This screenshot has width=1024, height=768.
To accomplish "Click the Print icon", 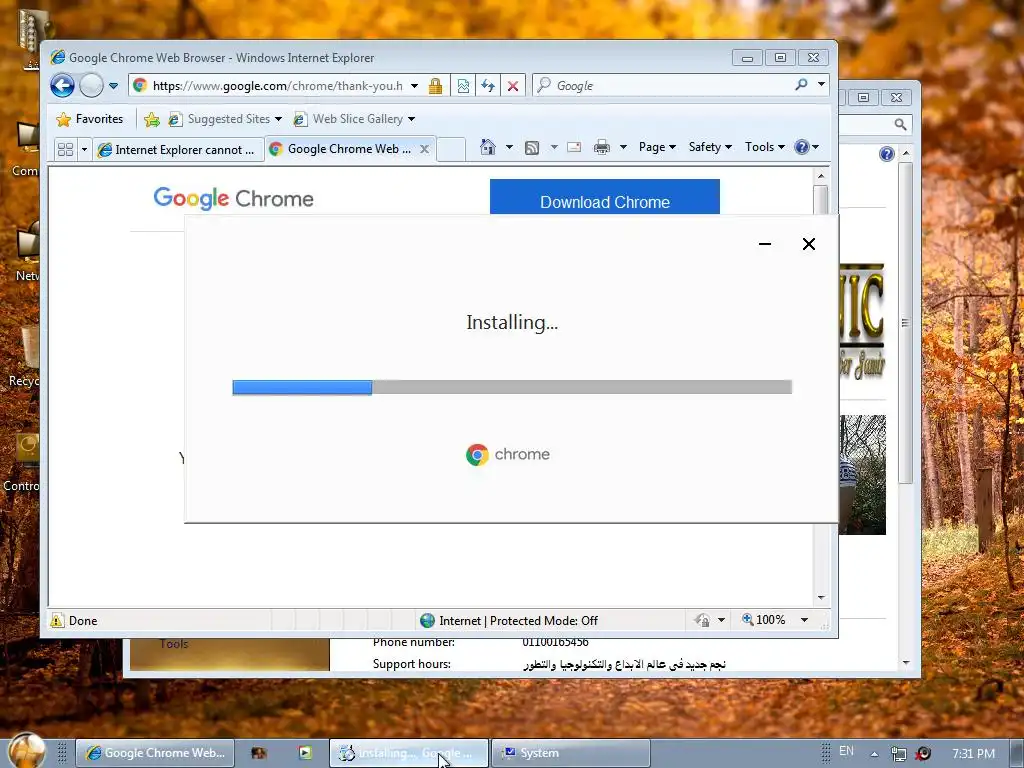I will click(x=601, y=148).
